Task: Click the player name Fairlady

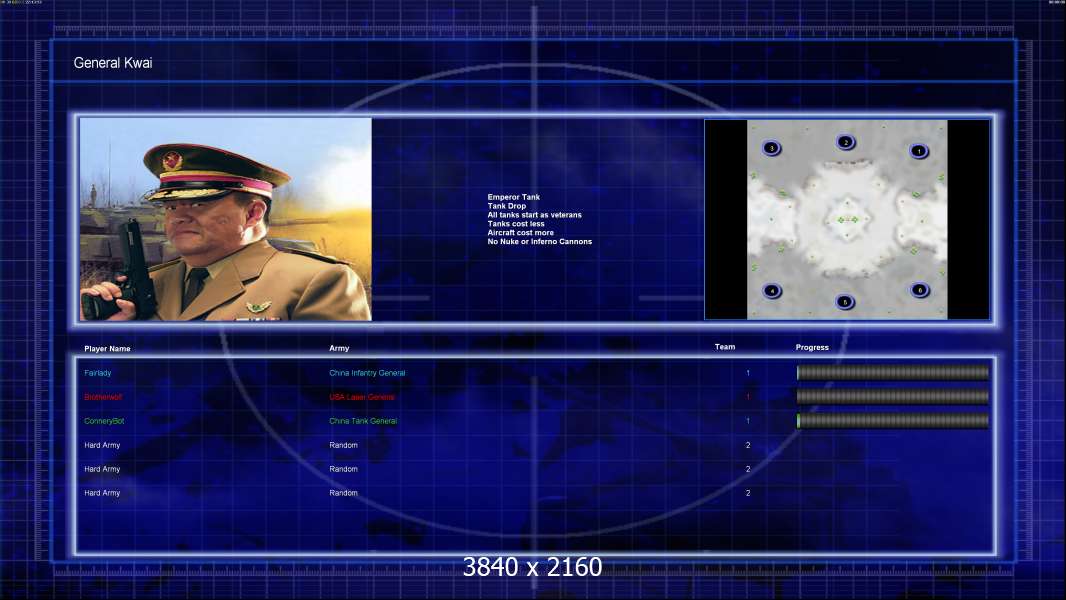Action: (x=98, y=373)
